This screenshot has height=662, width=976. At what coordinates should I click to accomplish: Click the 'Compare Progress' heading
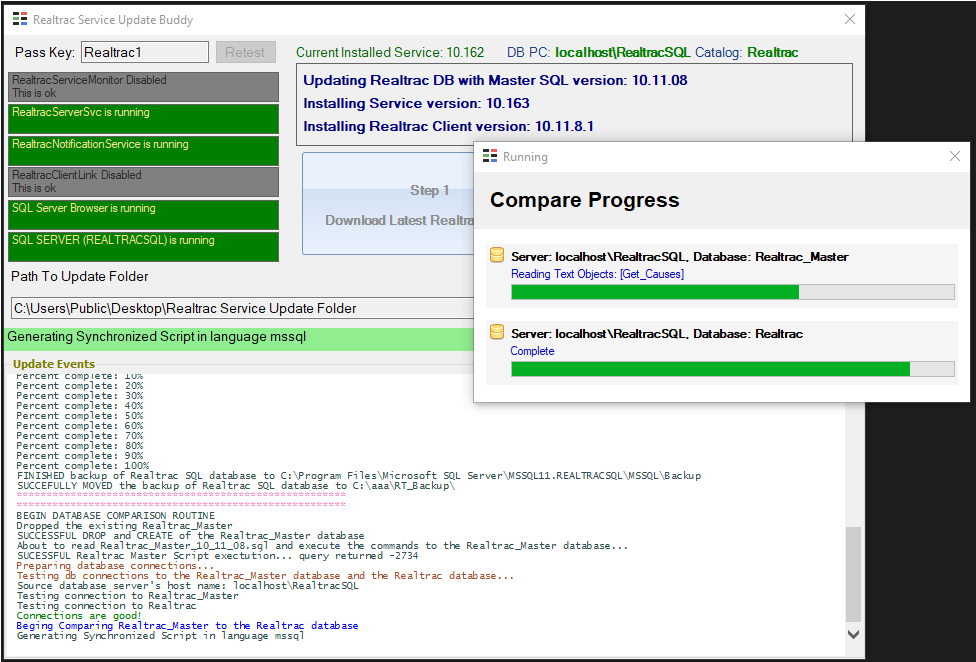584,200
